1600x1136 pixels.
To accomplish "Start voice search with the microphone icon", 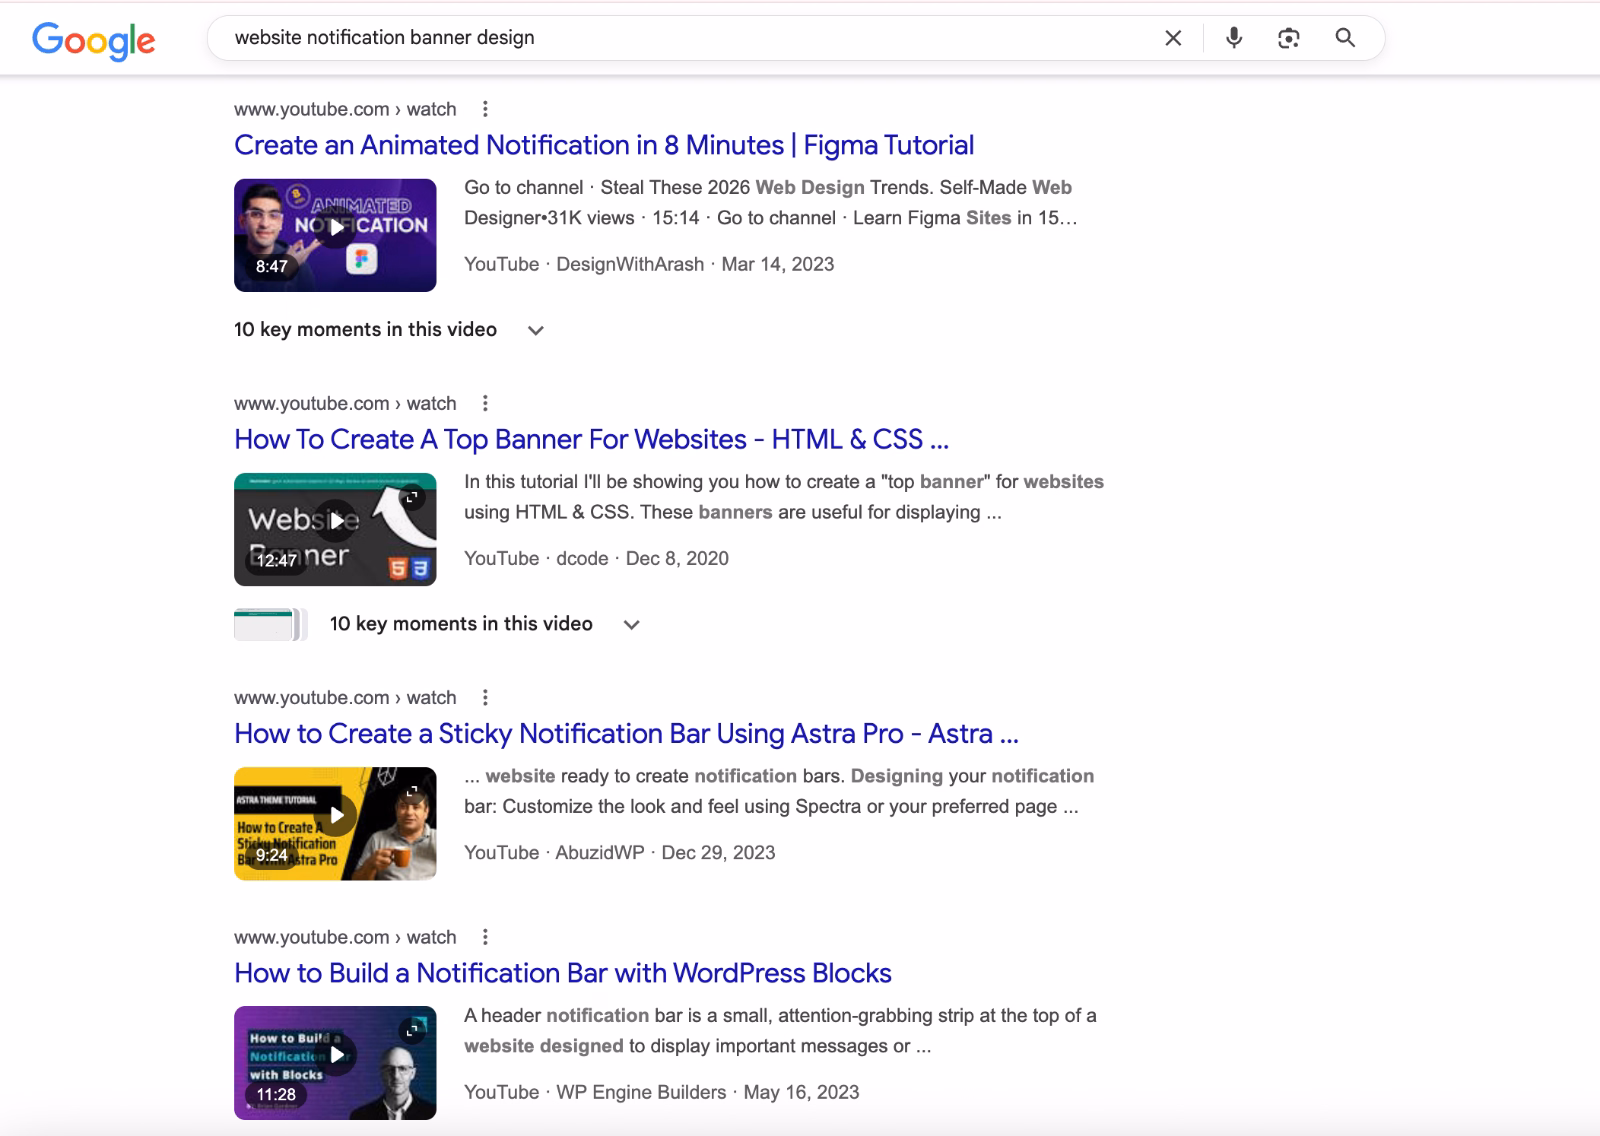I will [1233, 38].
